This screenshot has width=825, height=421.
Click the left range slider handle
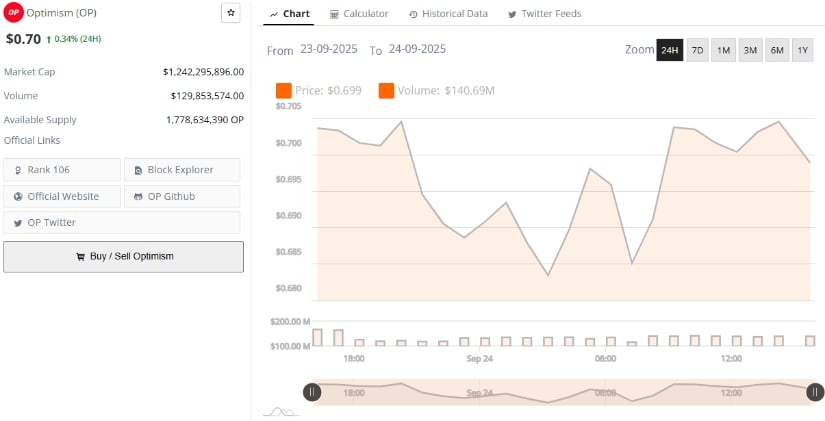pos(312,392)
